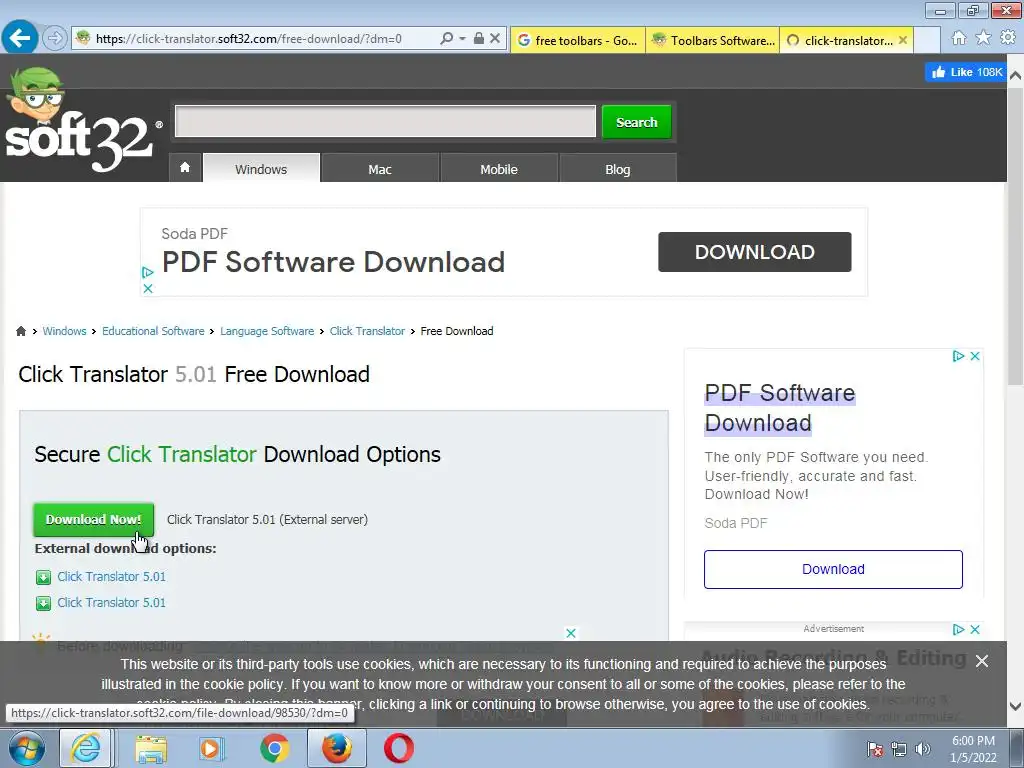Open the Windows breadcrumb link

click(x=64, y=331)
